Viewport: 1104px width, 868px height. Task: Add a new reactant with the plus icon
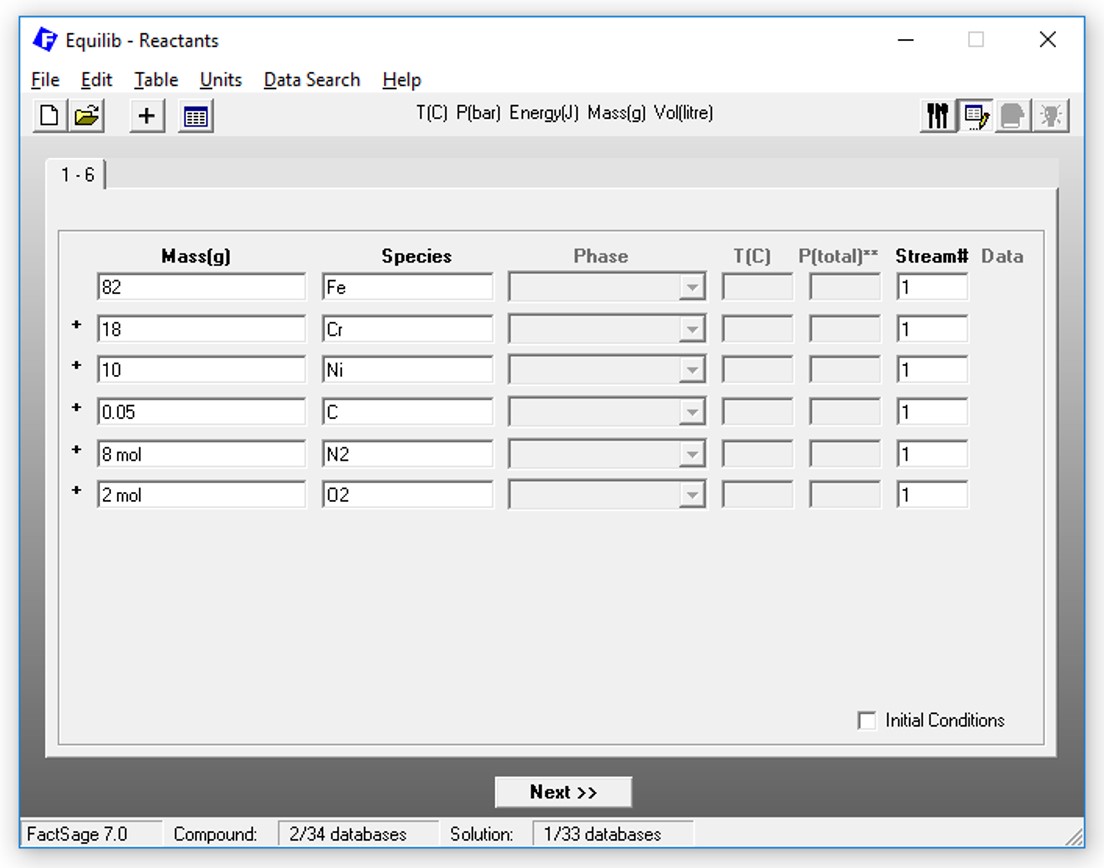146,116
